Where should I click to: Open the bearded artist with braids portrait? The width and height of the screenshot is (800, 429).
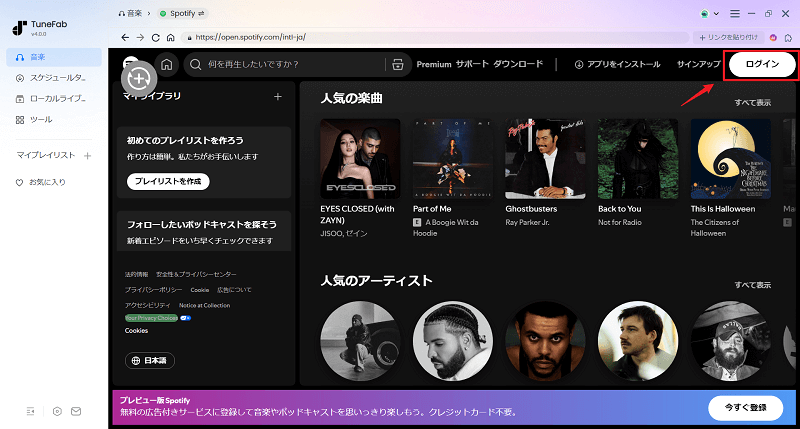[x=453, y=341]
